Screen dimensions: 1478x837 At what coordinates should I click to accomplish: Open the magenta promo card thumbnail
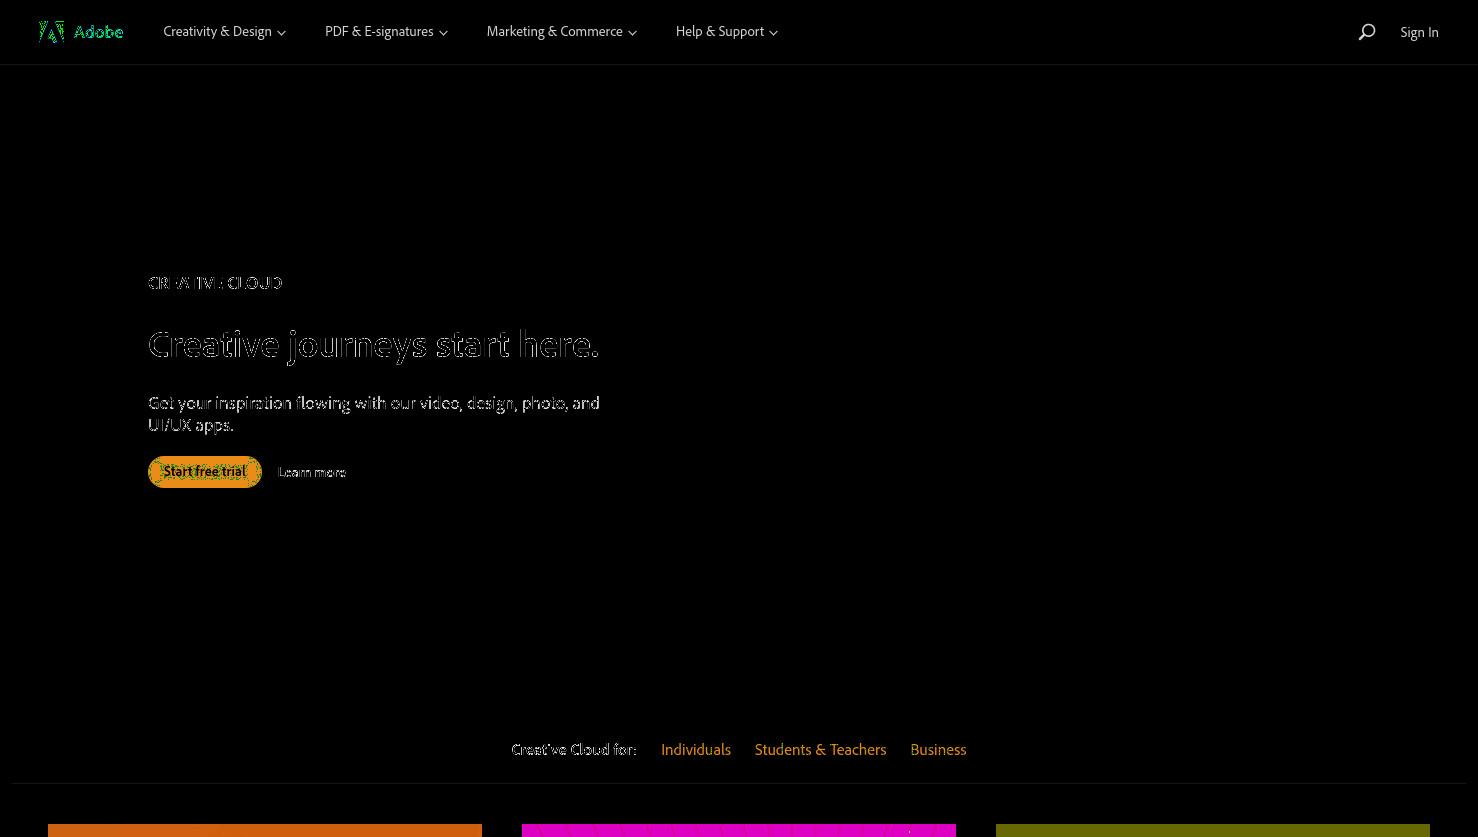tap(739, 830)
